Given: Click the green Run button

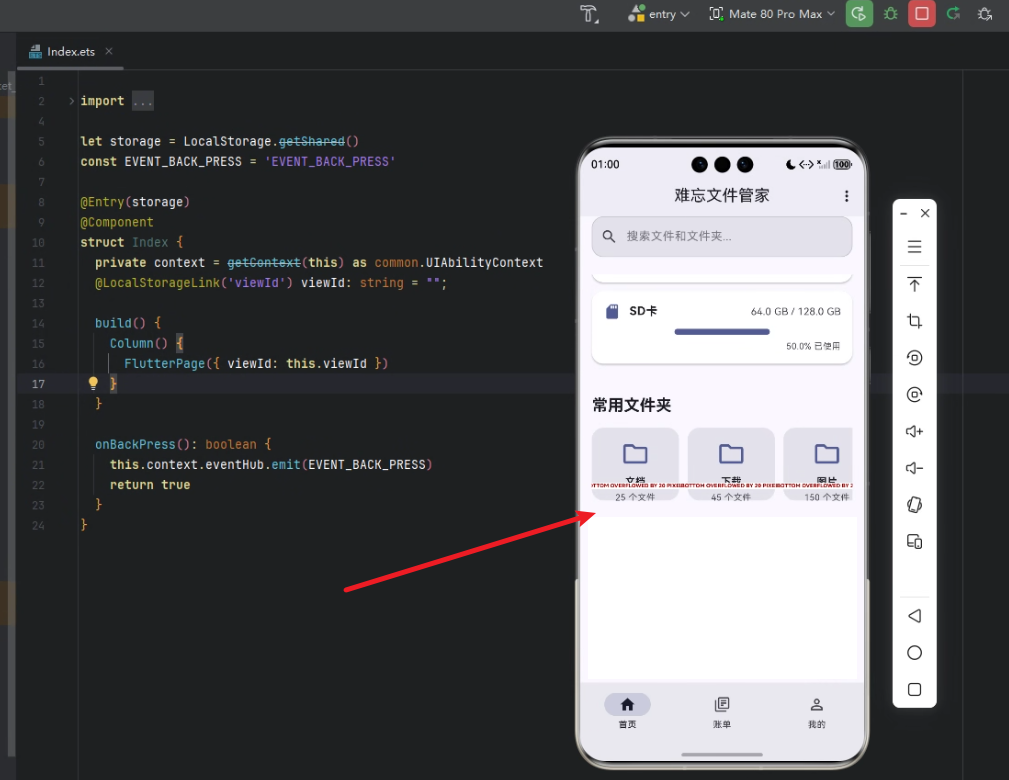Looking at the screenshot, I should (859, 14).
